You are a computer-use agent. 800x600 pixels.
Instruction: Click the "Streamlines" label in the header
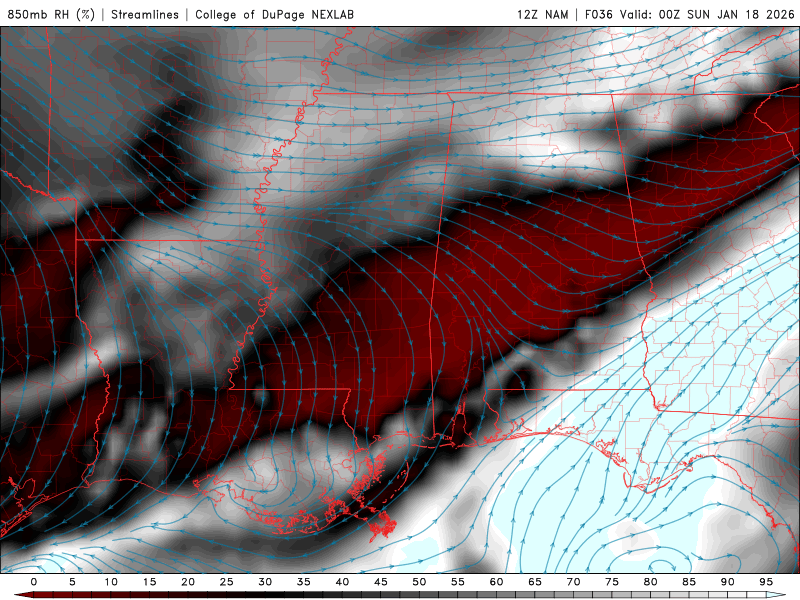click(x=145, y=14)
